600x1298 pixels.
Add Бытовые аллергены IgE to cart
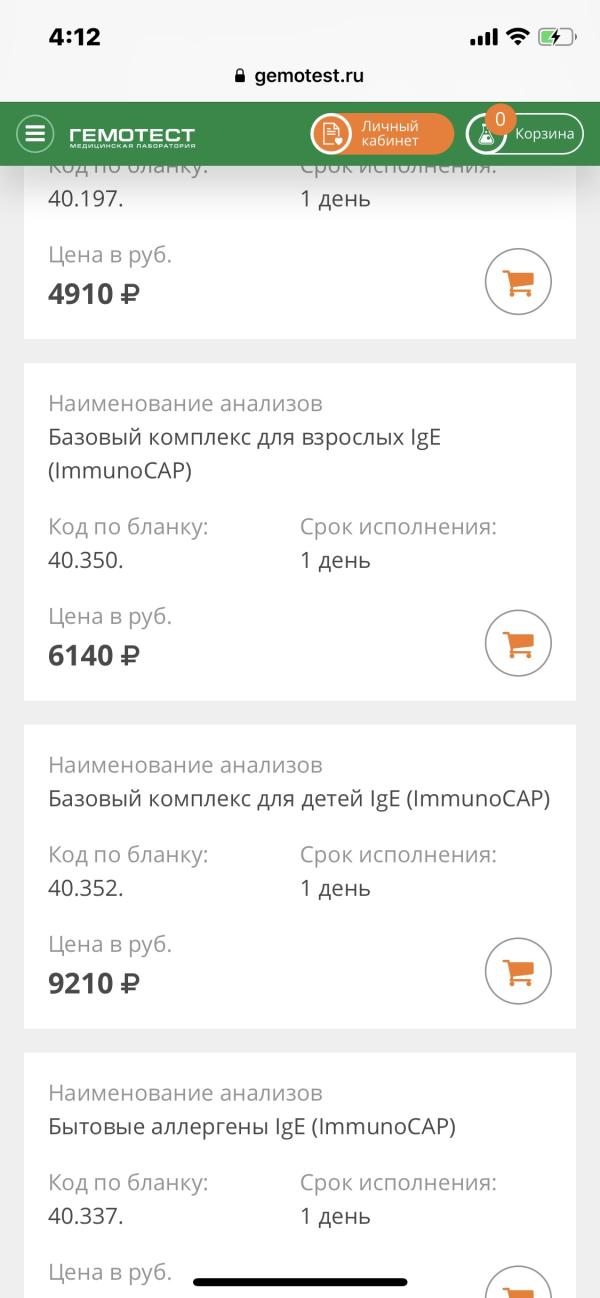point(518,1285)
